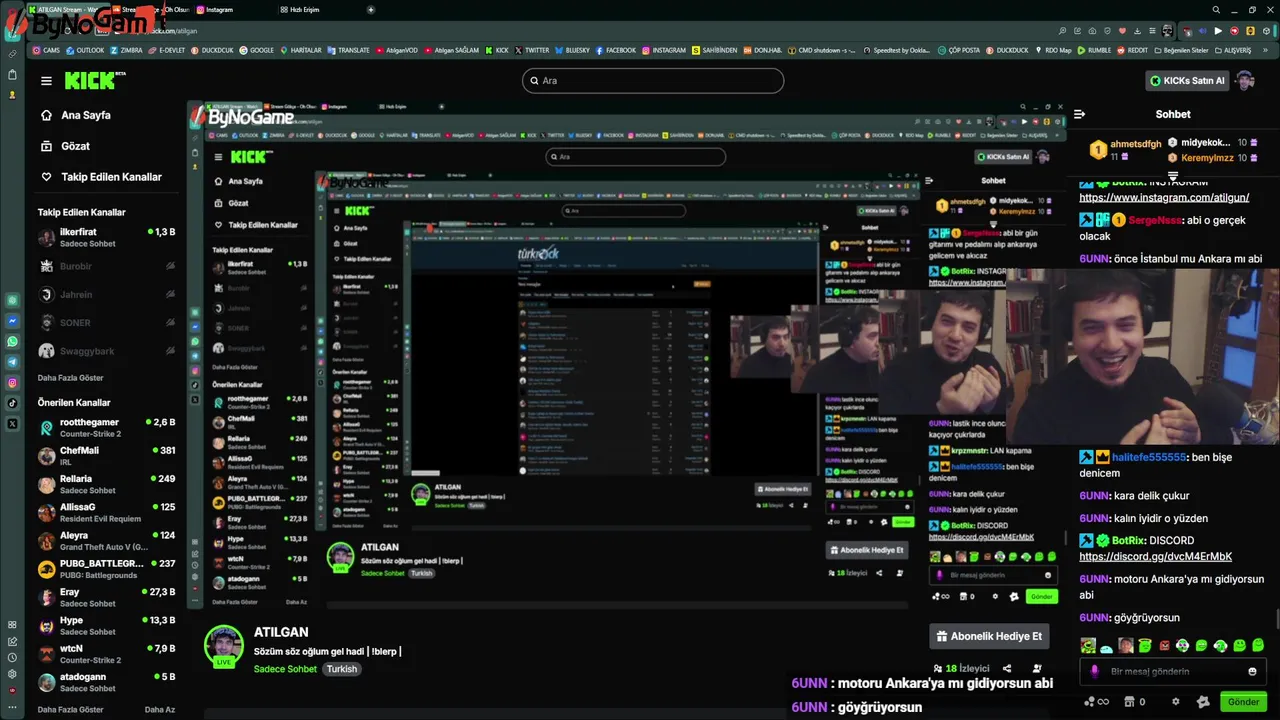The width and height of the screenshot is (1280, 720).
Task: Open the REDDIT bookmark
Action: point(1133,50)
